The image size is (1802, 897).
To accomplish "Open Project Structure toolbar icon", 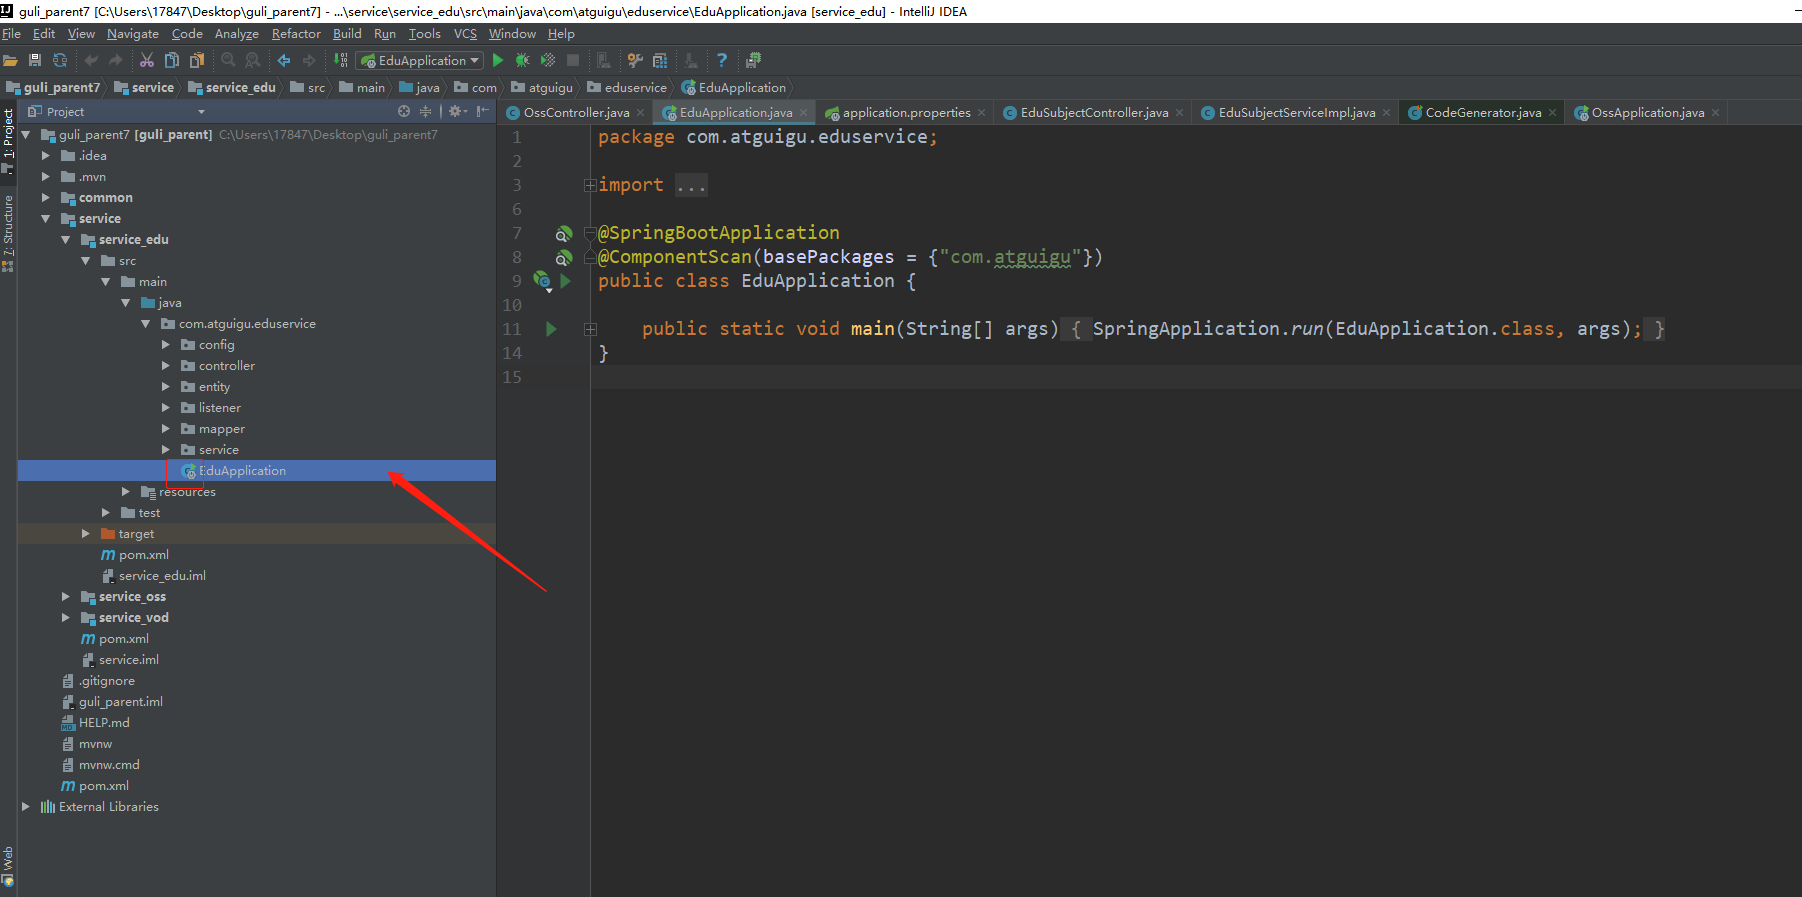I will 660,60.
